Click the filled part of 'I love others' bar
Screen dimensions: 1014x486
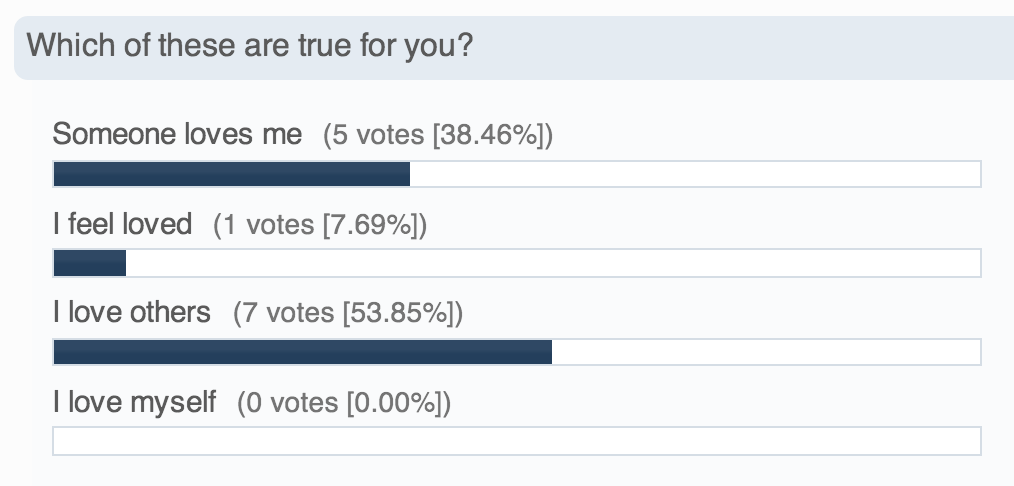pos(303,352)
